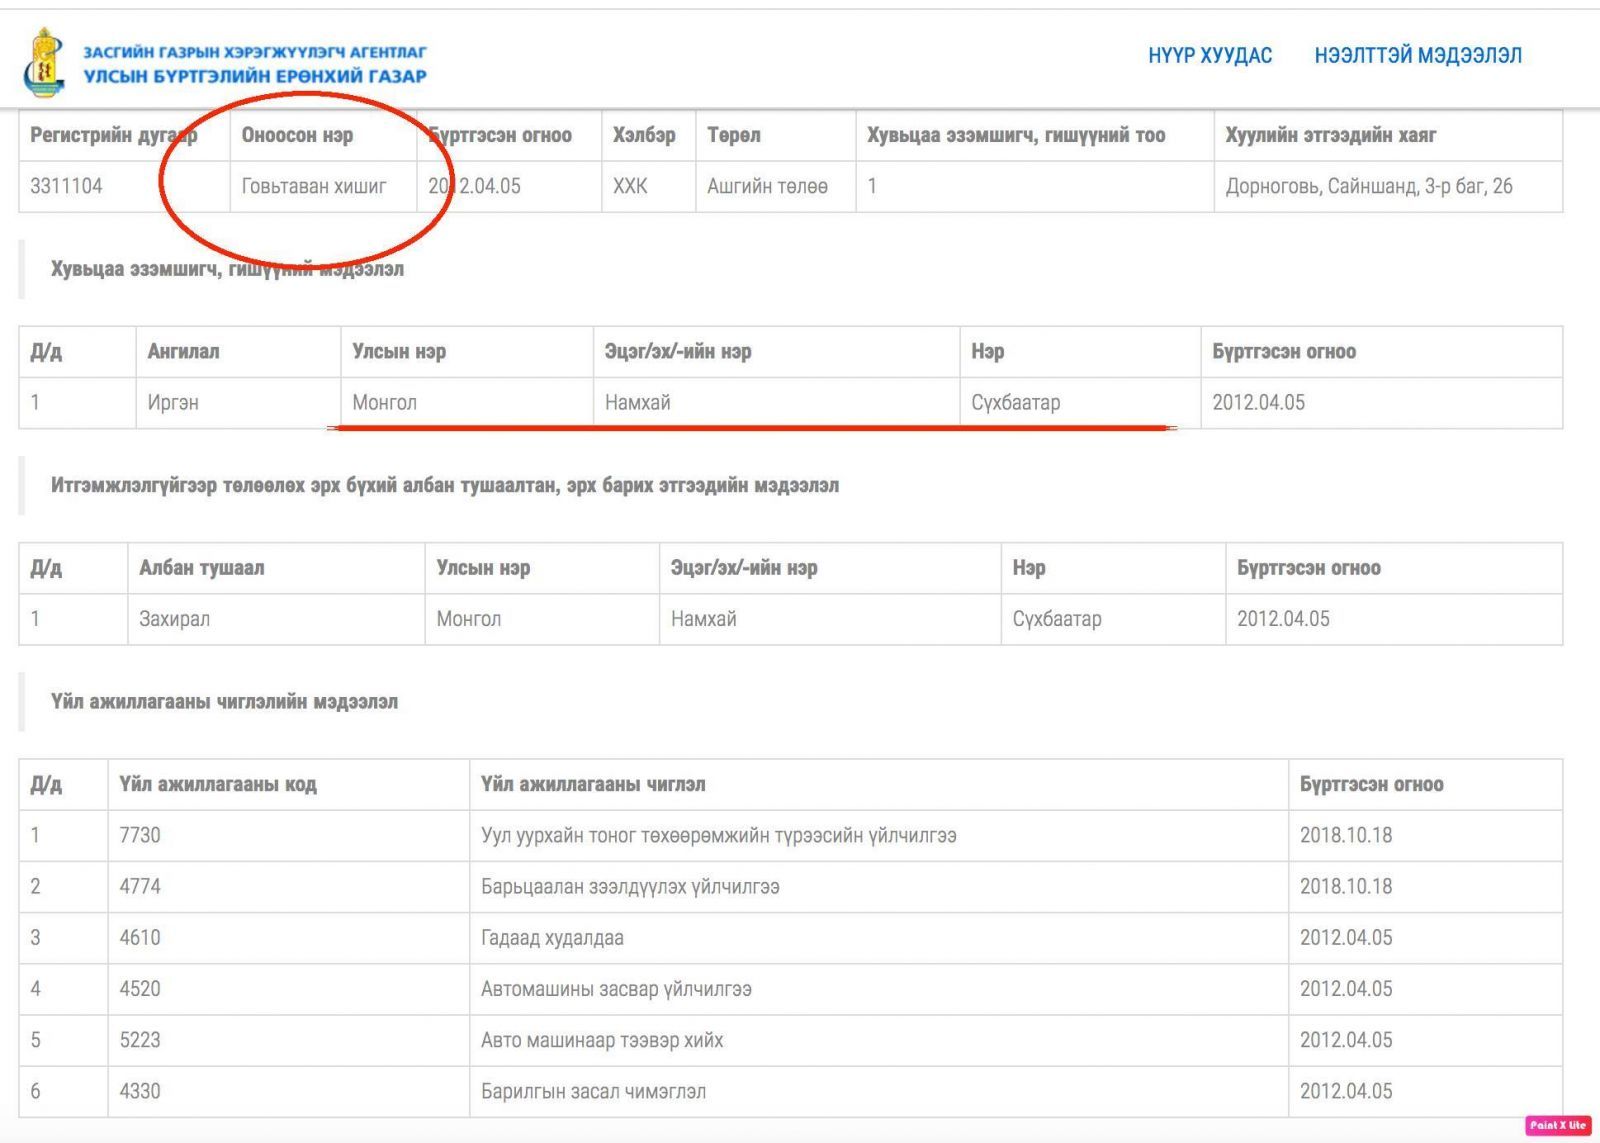Select shareholder name Сүхбаатар in shareholder table
1600x1143 pixels.
pyautogui.click(x=1015, y=403)
